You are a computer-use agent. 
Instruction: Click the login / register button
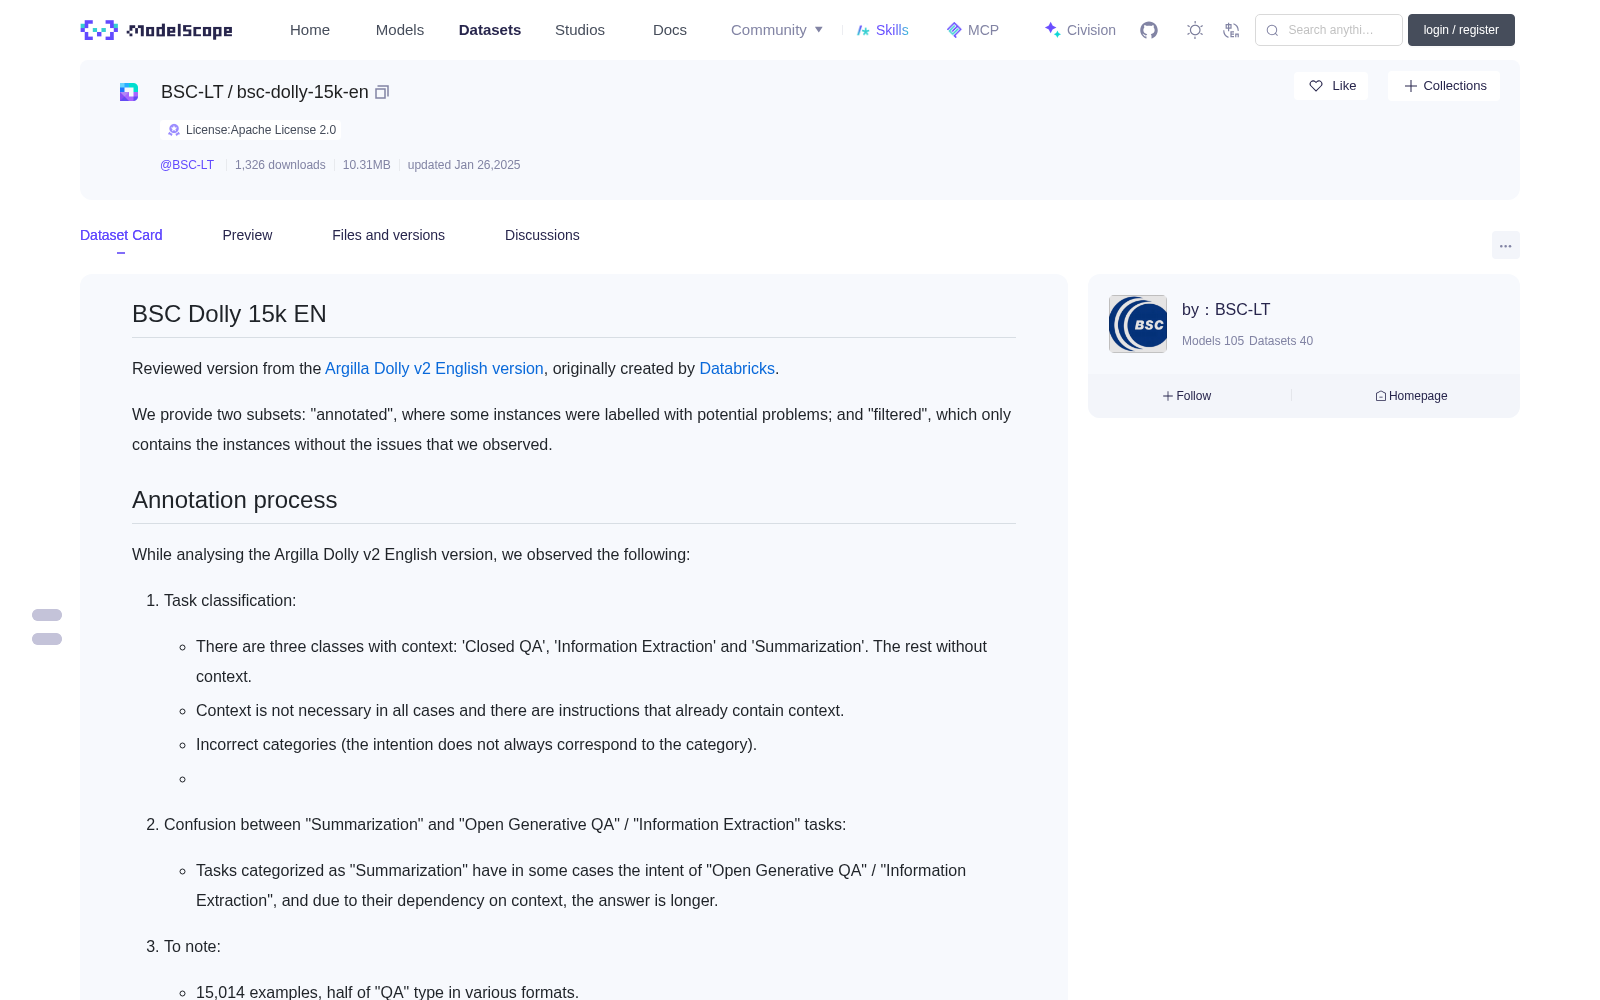(x=1461, y=30)
